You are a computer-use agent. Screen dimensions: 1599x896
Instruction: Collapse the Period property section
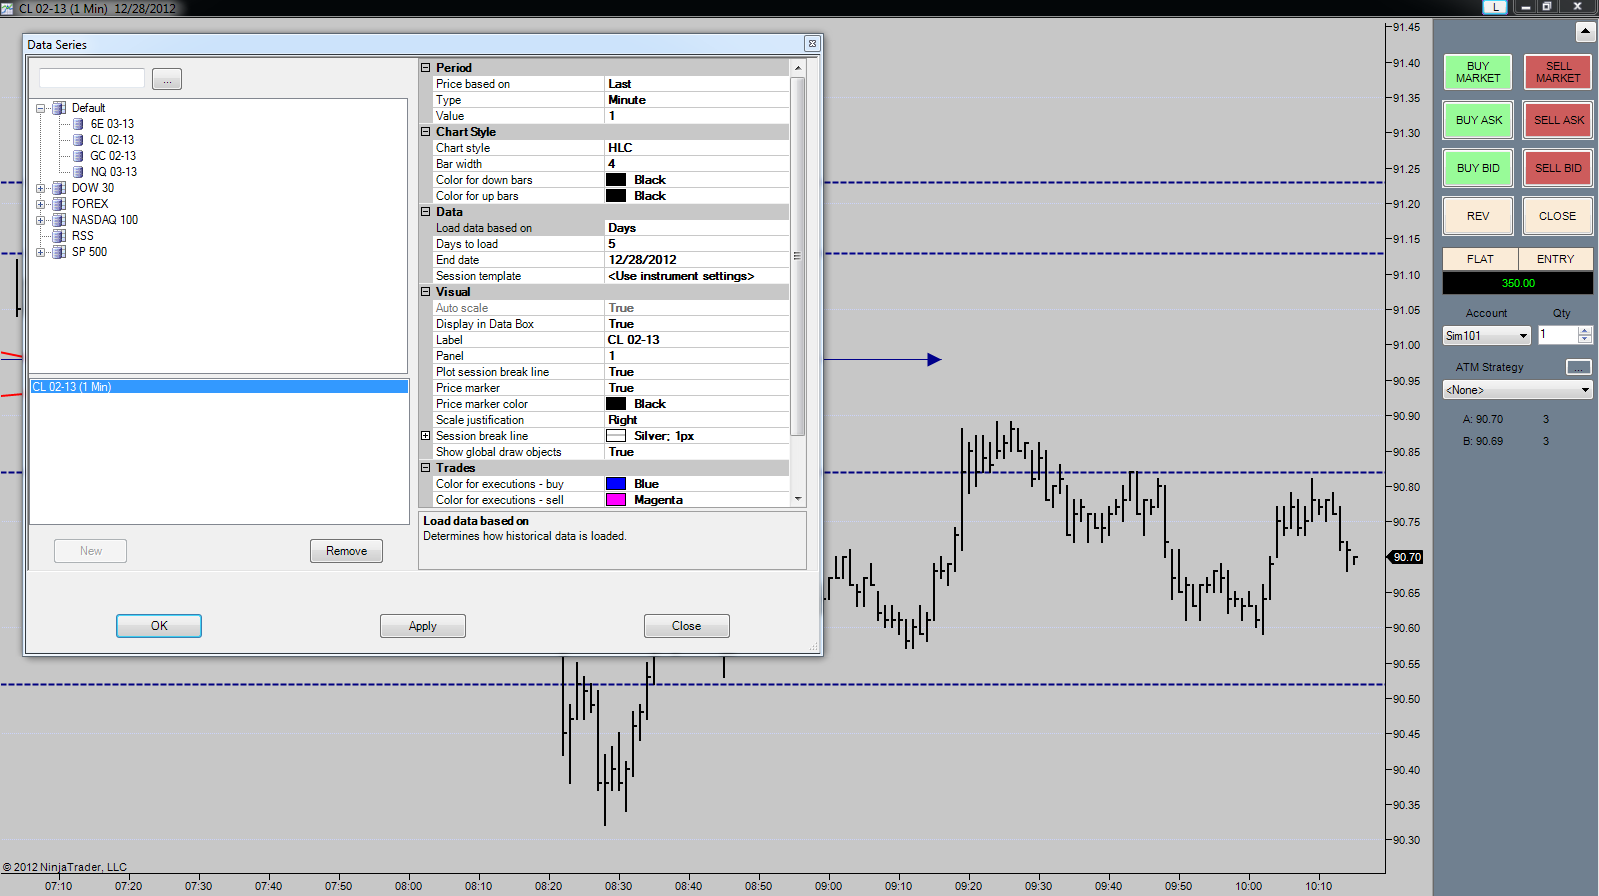click(x=426, y=68)
